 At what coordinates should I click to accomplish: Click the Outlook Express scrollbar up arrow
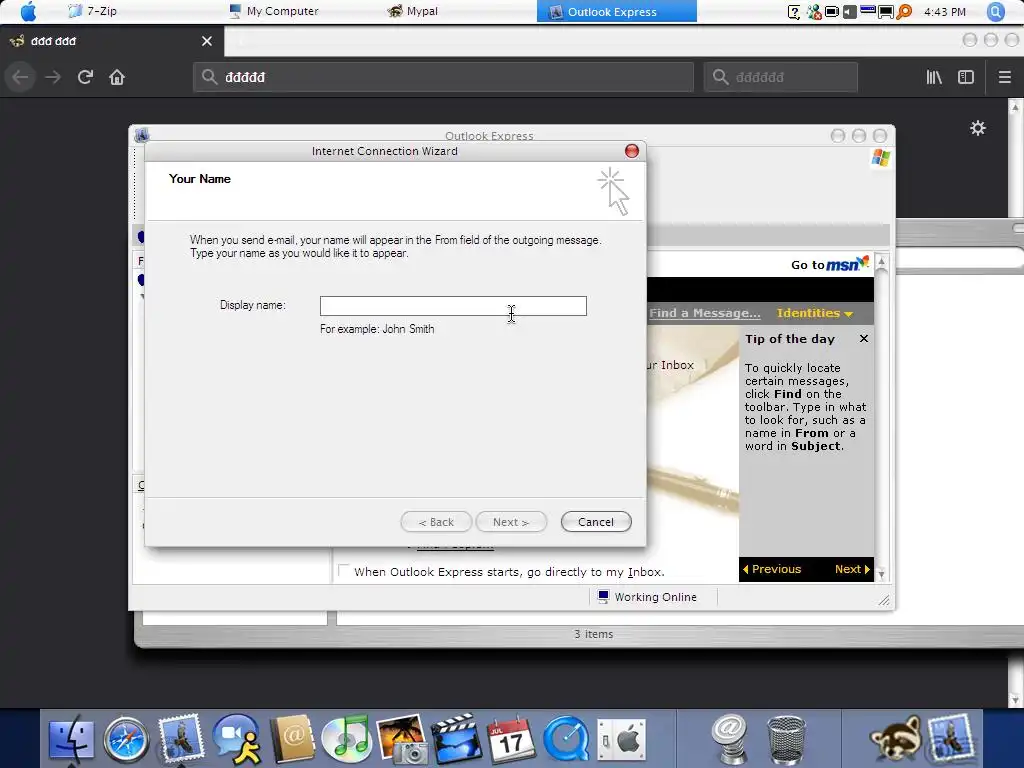tap(881, 261)
